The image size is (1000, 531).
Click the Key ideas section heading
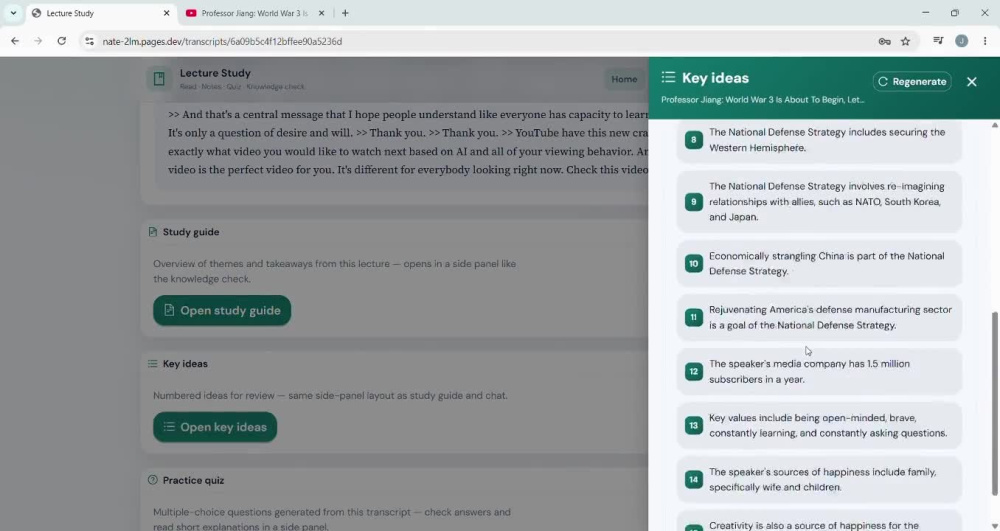pyautogui.click(x=185, y=364)
